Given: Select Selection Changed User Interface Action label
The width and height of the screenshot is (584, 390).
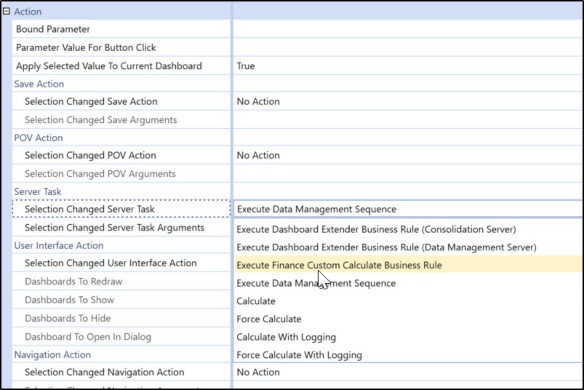Looking at the screenshot, I should point(110,263).
